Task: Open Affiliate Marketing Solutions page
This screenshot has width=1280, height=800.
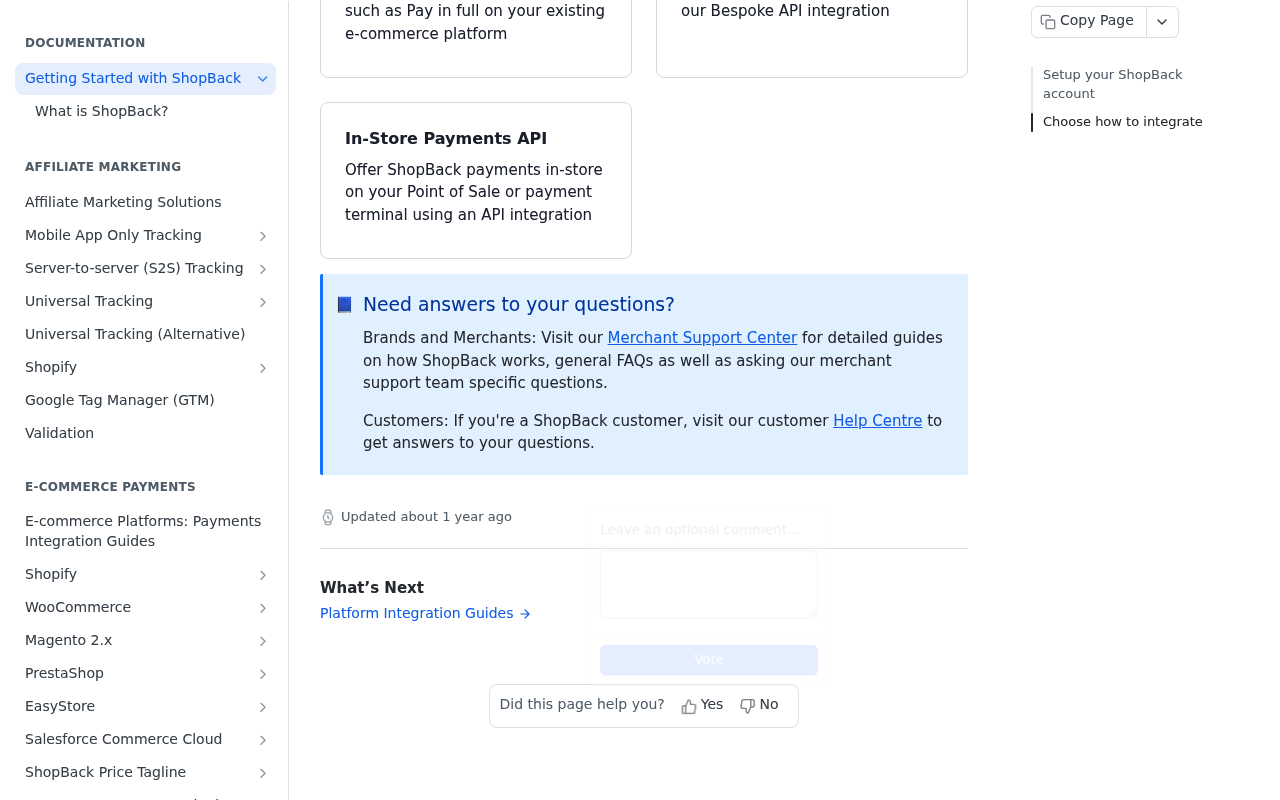Action: pyautogui.click(x=123, y=202)
